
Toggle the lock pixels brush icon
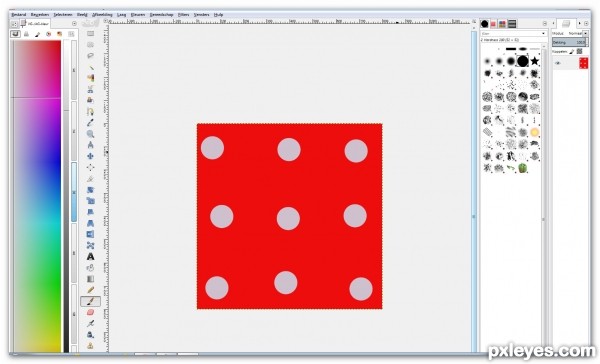[572, 51]
